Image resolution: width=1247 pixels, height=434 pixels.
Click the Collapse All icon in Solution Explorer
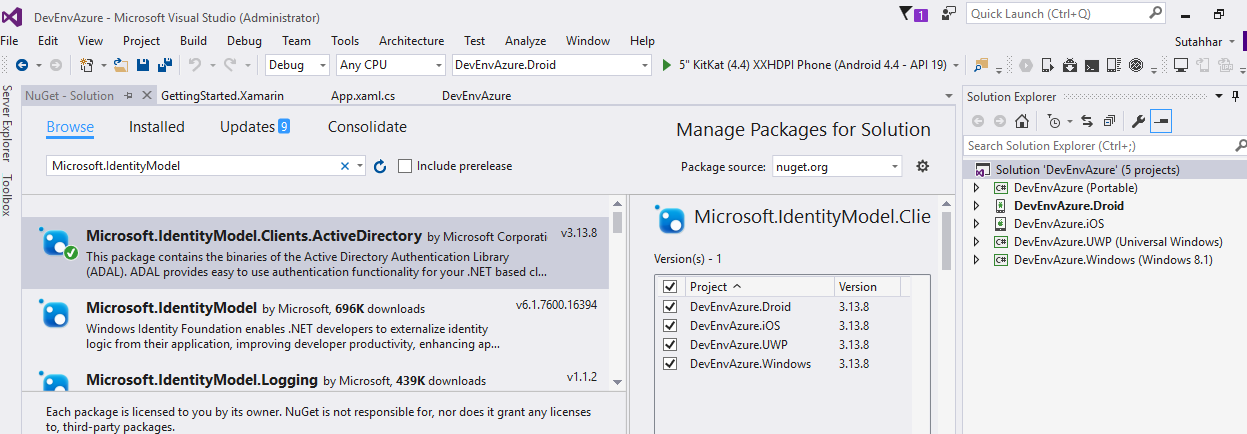[1109, 121]
